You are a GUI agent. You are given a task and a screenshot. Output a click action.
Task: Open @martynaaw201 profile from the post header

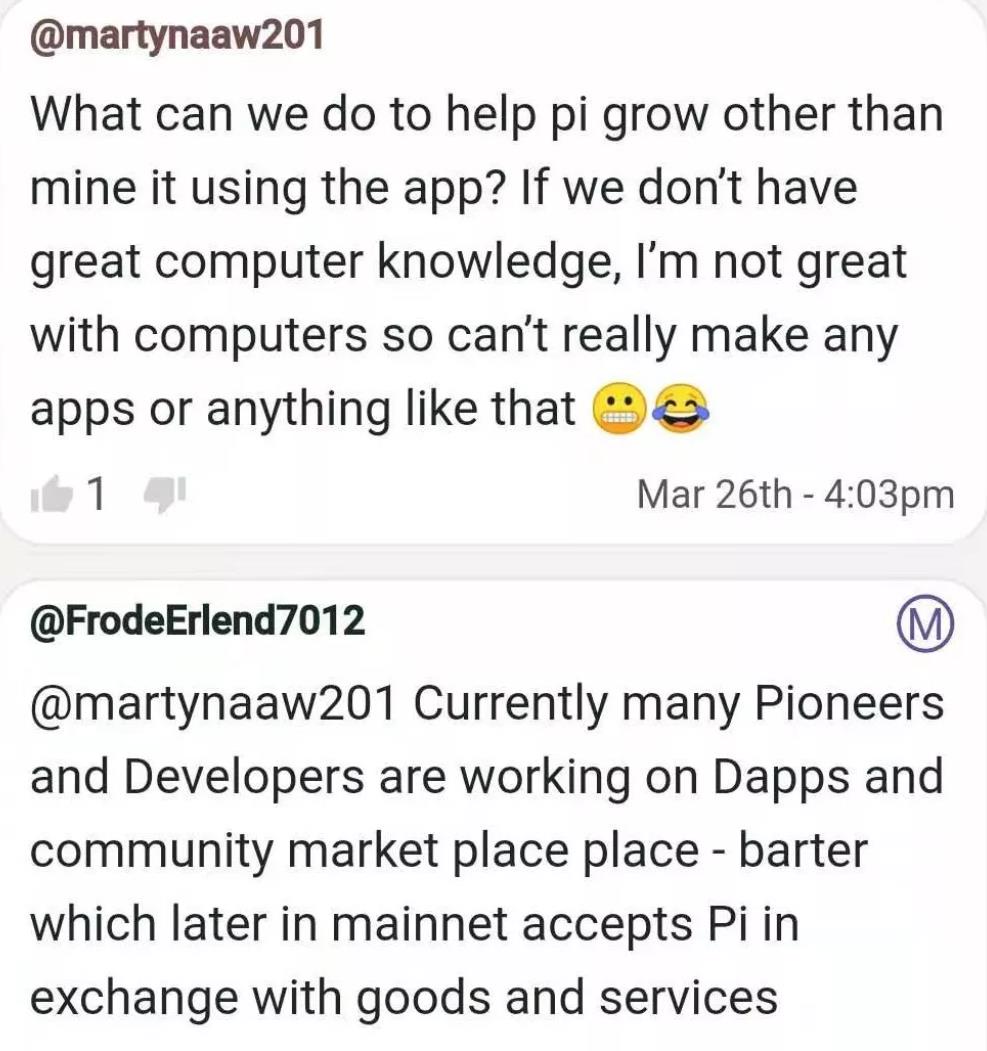[x=176, y=36]
